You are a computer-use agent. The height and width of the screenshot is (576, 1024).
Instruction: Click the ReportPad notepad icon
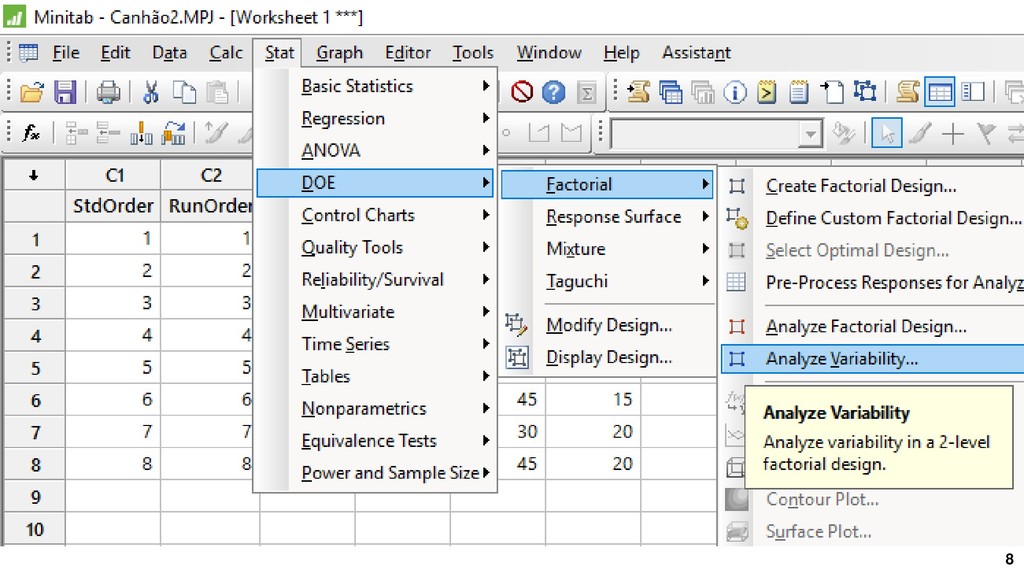[799, 92]
